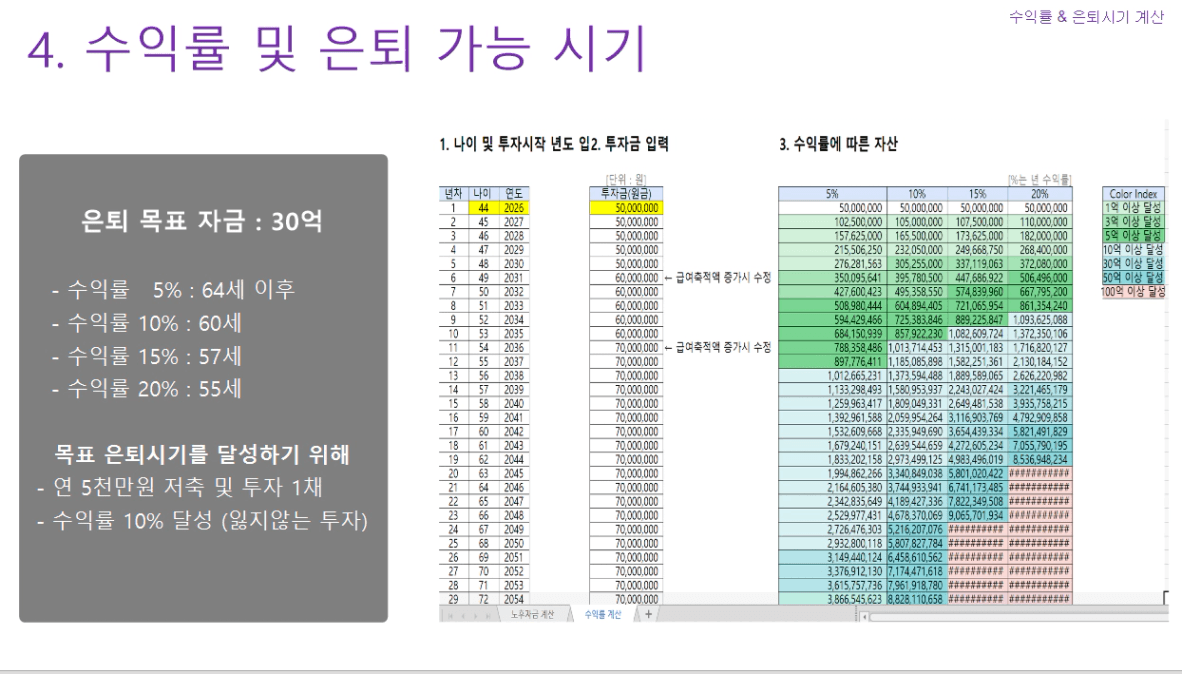Click the 연도 cell 2054 in the last row

tap(513, 599)
